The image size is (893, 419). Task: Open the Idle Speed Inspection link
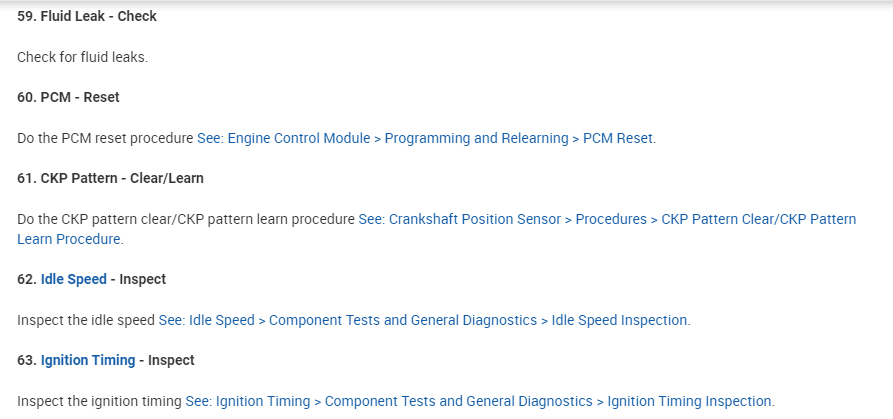click(619, 320)
